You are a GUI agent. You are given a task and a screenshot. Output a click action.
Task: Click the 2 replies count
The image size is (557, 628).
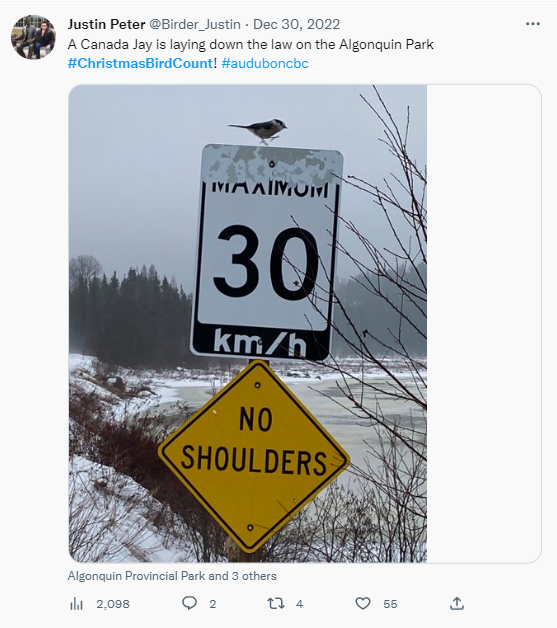click(x=213, y=604)
